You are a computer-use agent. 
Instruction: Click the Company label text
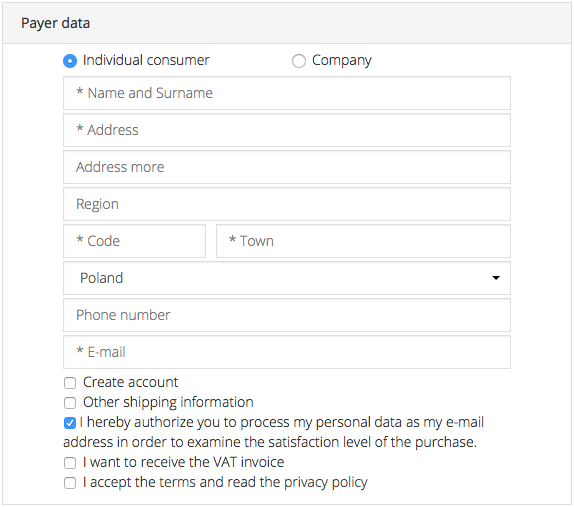[x=342, y=61]
